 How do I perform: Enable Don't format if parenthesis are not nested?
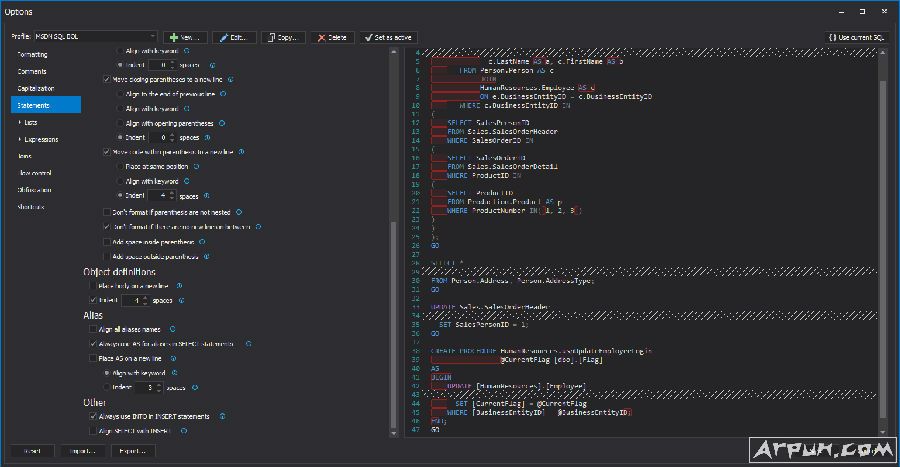[x=107, y=212]
